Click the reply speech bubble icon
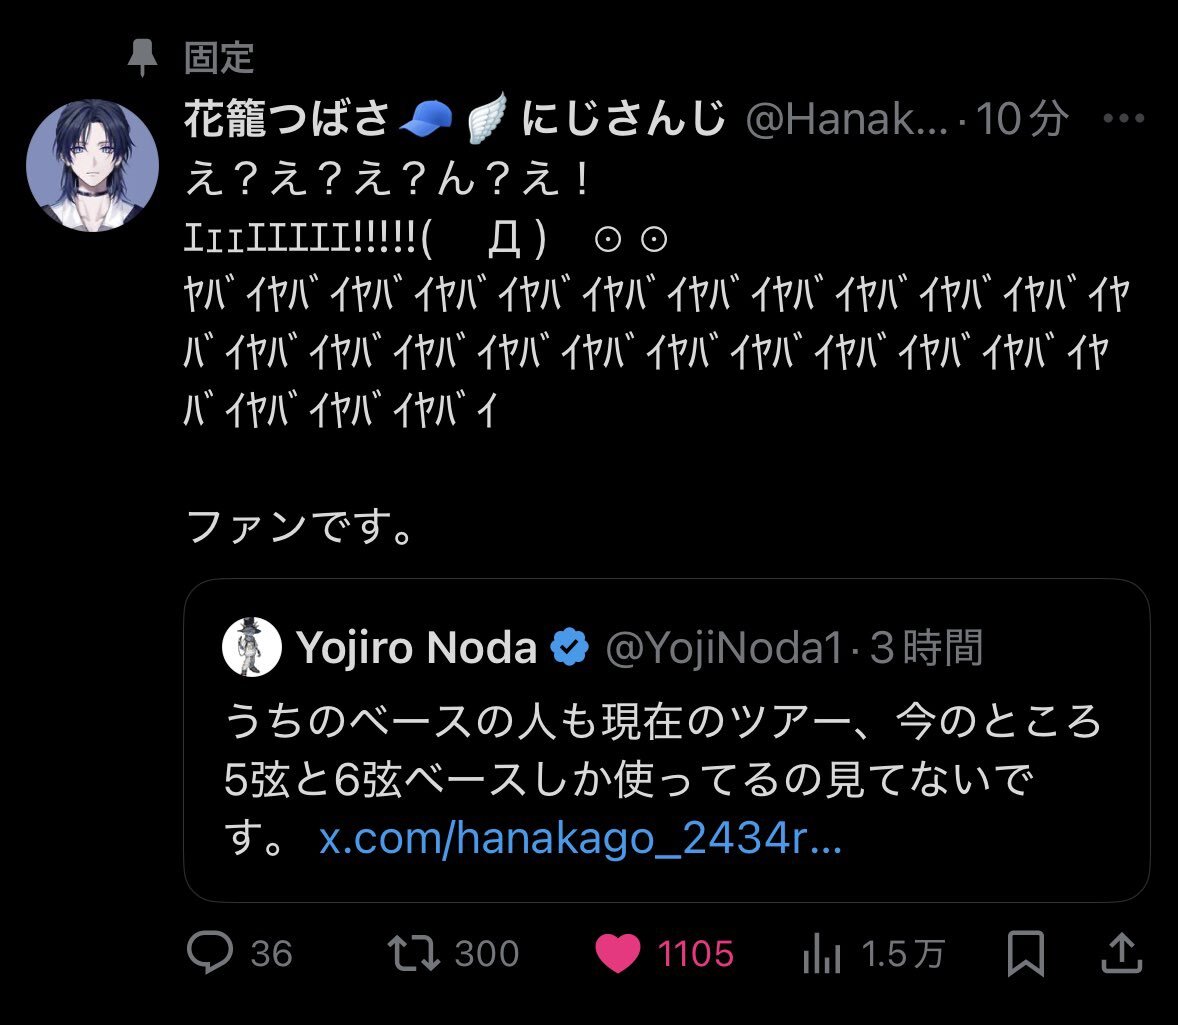The height and width of the screenshot is (1025, 1178). click(x=210, y=953)
